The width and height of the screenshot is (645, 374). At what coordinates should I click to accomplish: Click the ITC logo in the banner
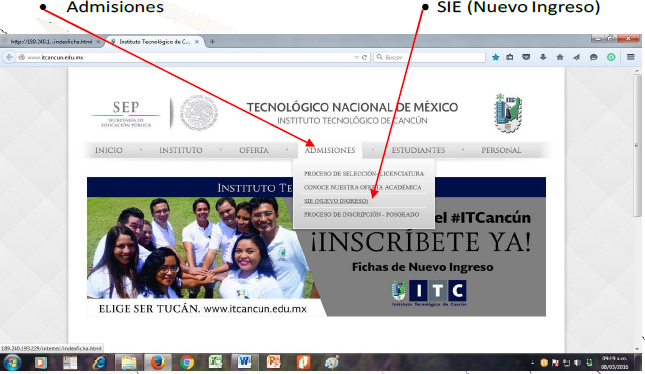click(429, 293)
